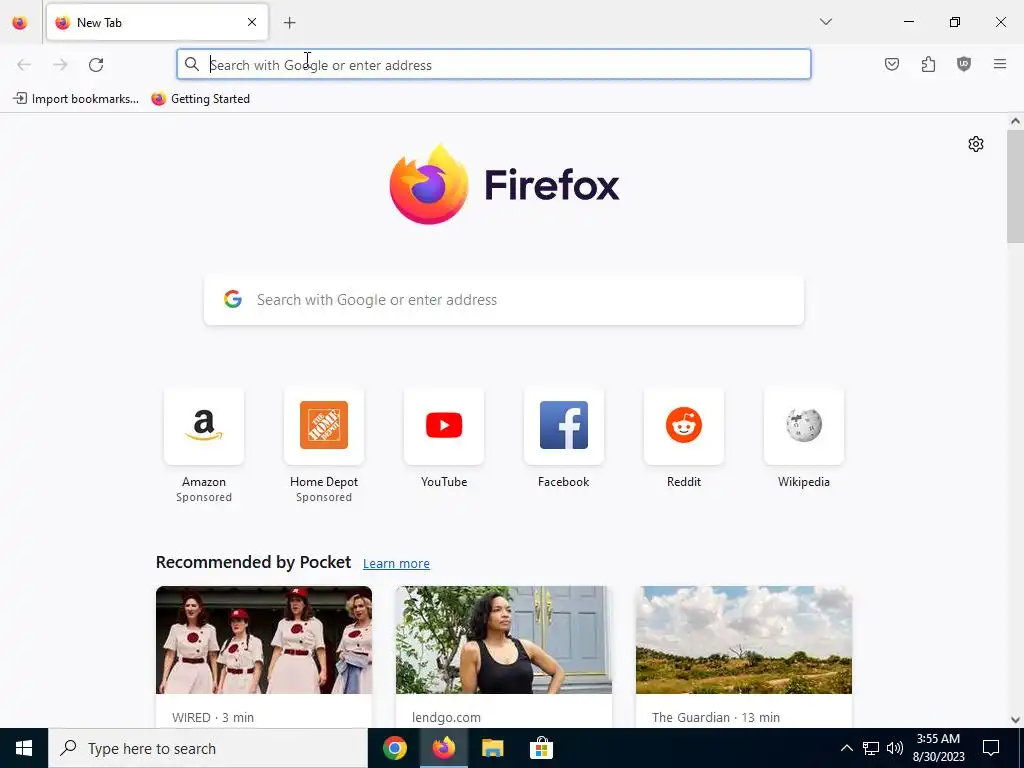Close the New Tab tab

[x=252, y=22]
